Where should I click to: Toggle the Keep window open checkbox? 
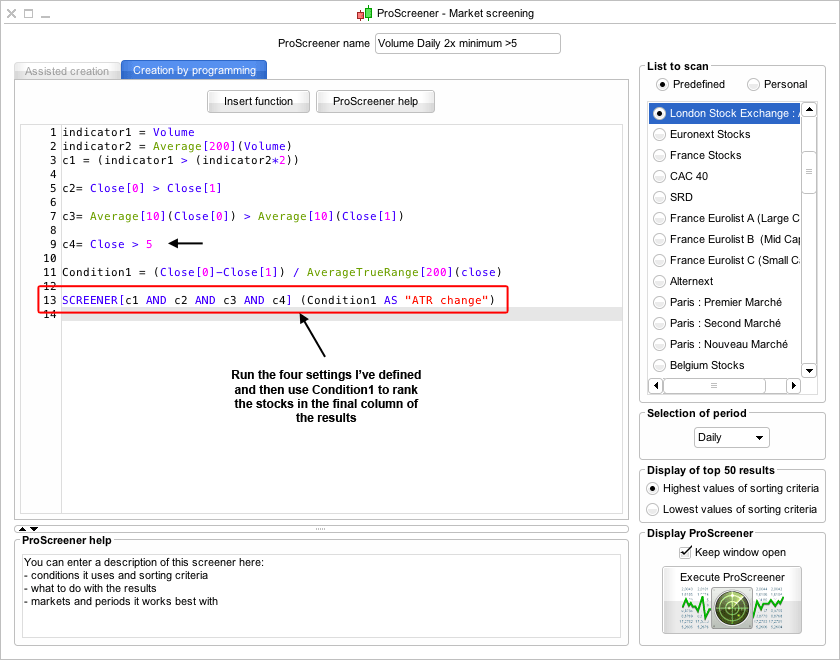pyautogui.click(x=686, y=552)
